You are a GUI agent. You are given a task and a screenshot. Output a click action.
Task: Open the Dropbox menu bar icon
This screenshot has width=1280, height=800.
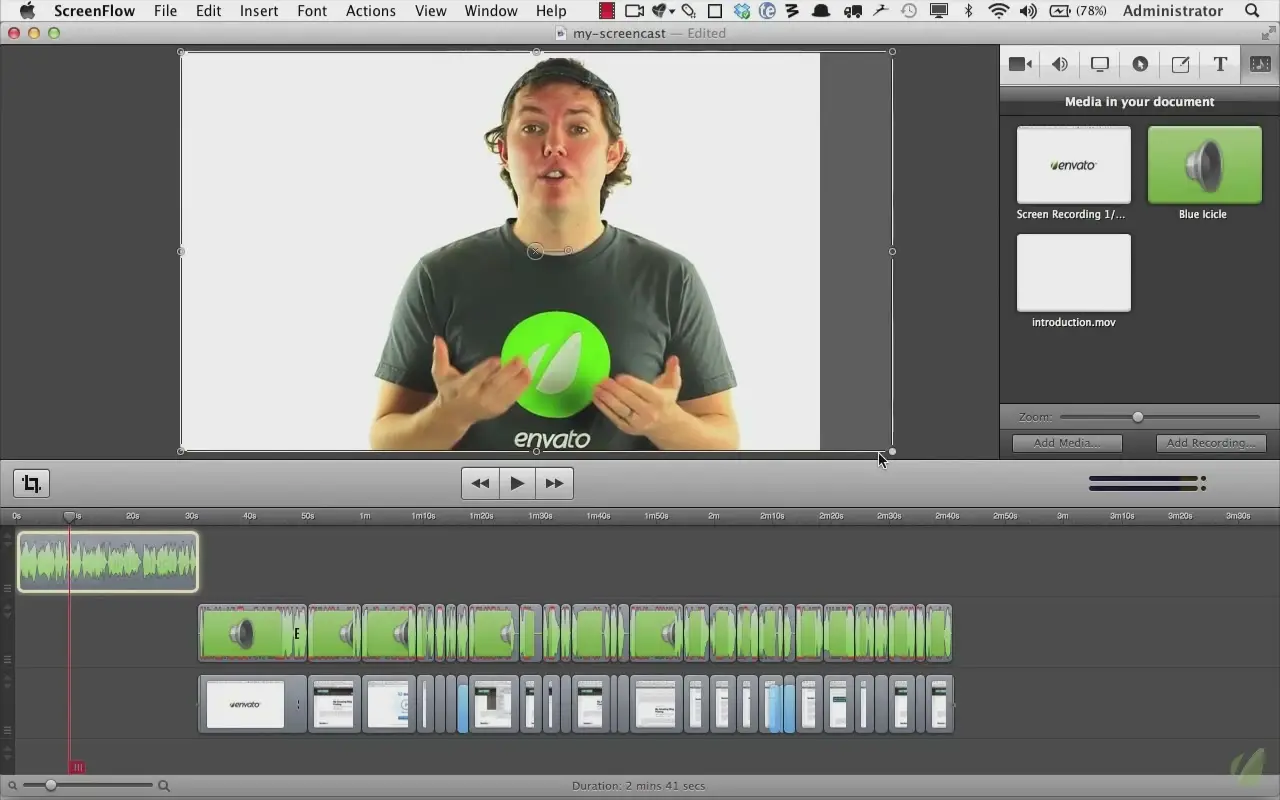click(x=742, y=11)
